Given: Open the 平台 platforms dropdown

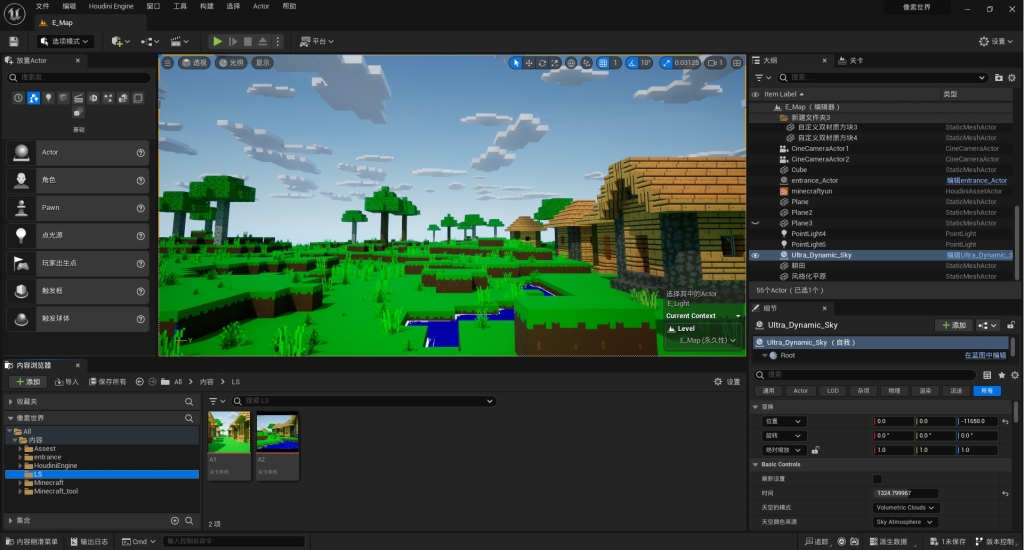Looking at the screenshot, I should [317, 41].
